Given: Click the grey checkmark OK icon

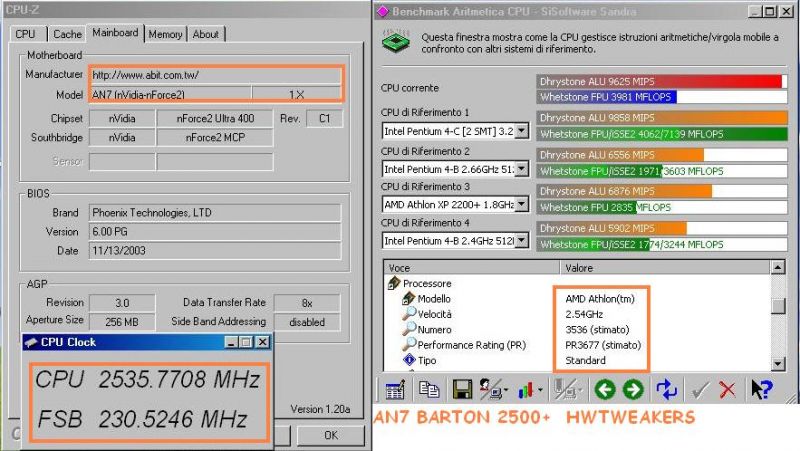Looking at the screenshot, I should coord(700,390).
